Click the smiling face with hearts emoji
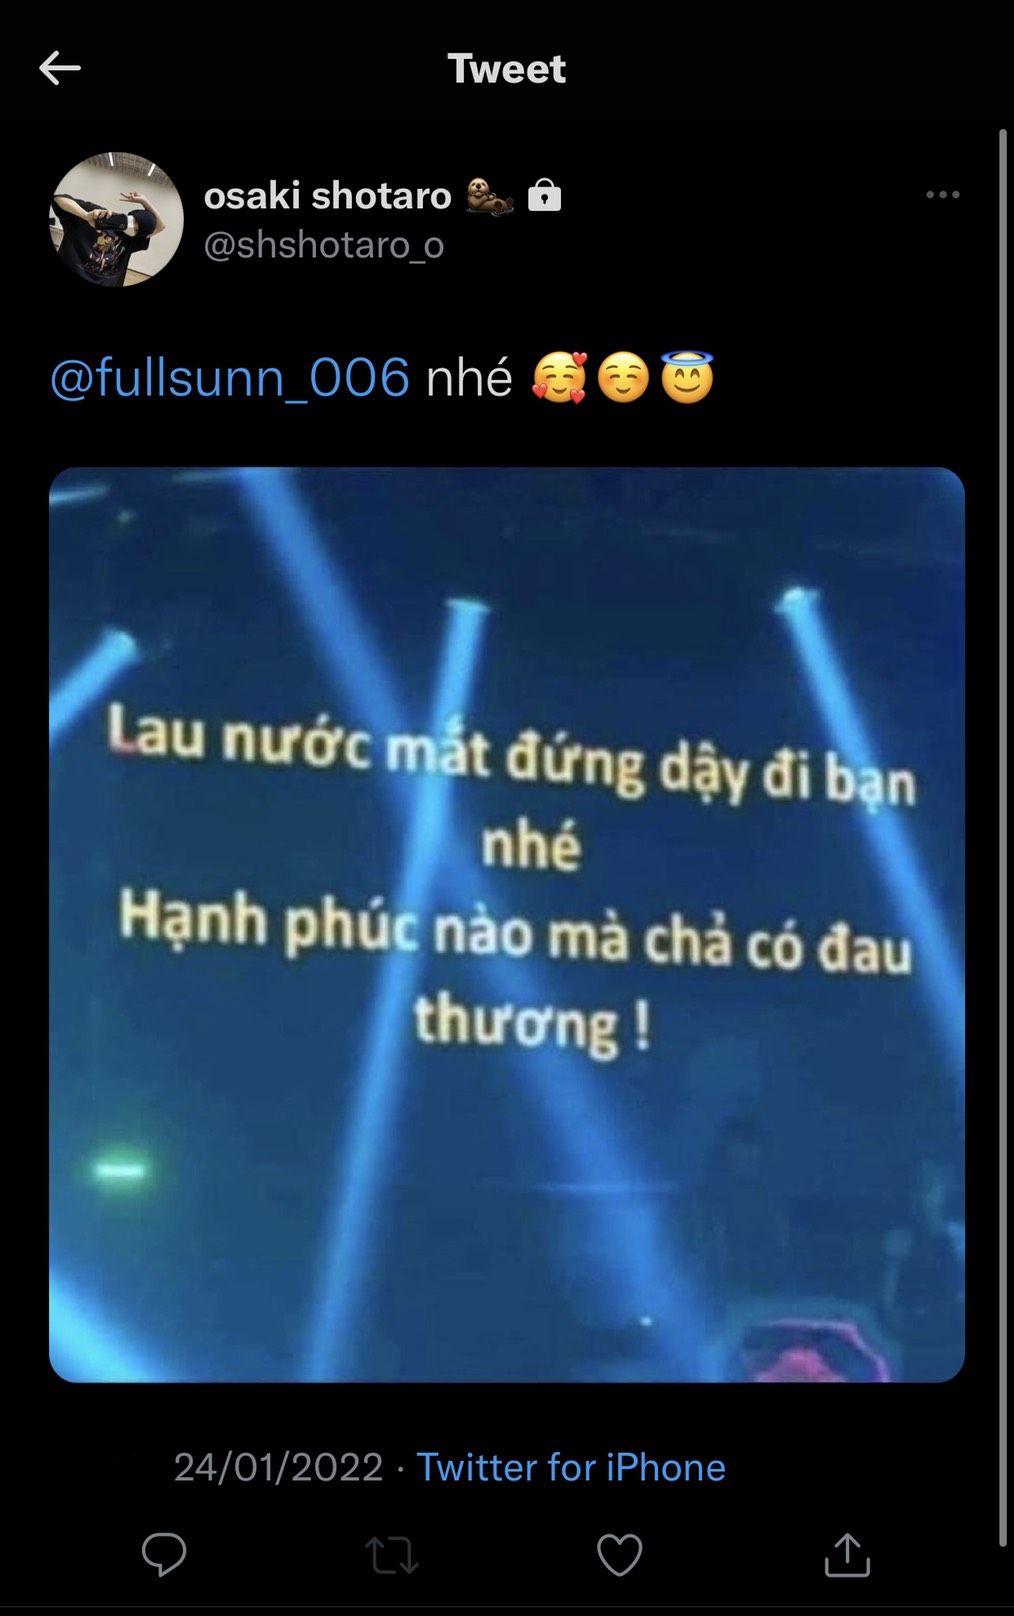Image resolution: width=1014 pixels, height=1616 pixels. [559, 378]
